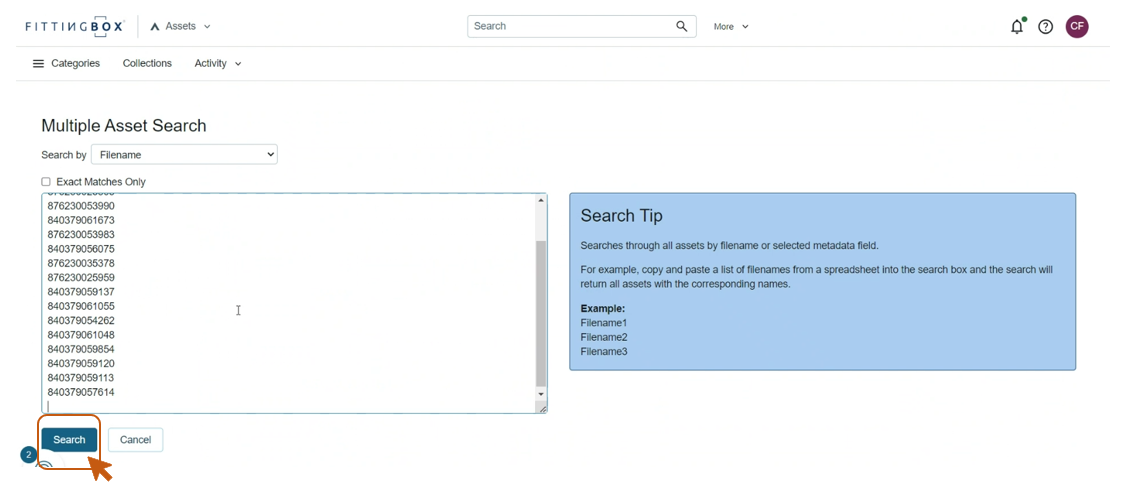Image resolution: width=1130 pixels, height=483 pixels.
Task: Click the Assets triangle logo icon
Action: 155,27
